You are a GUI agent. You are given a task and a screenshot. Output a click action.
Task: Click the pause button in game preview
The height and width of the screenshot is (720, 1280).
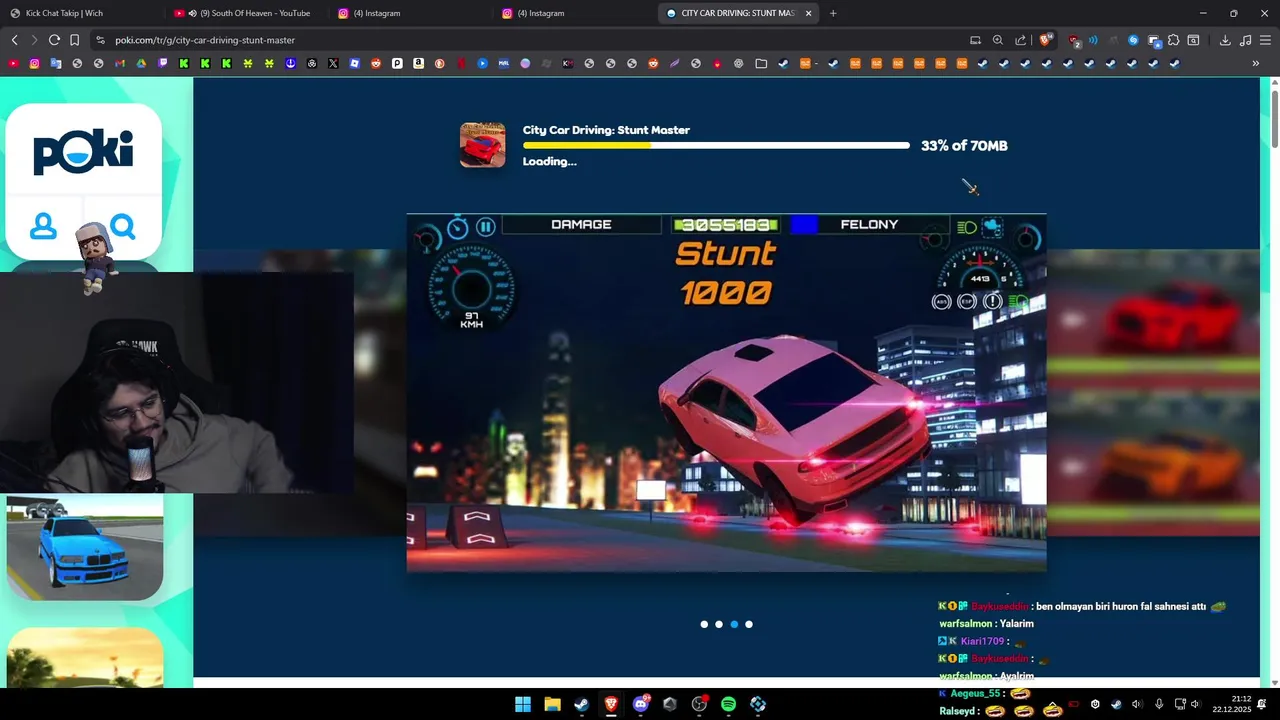click(485, 227)
